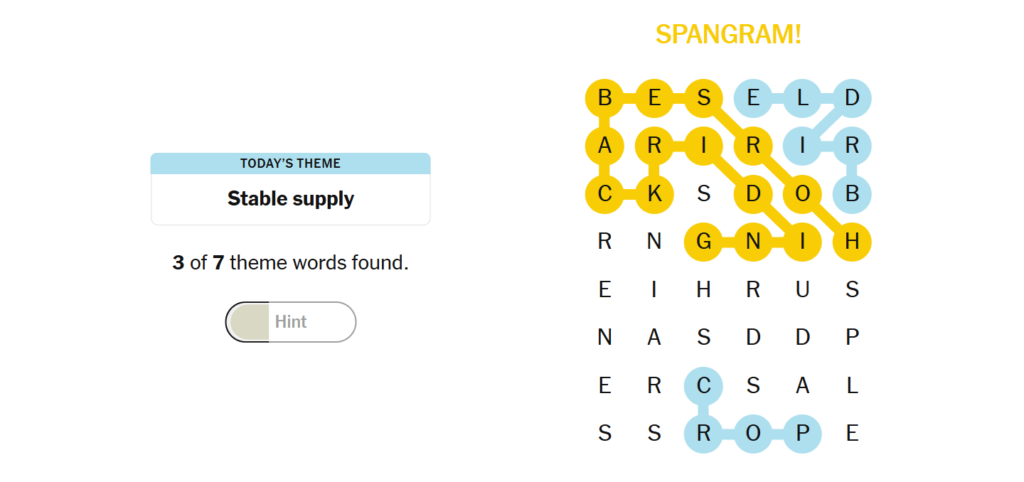Click the blue highlighted letter E

coord(753,99)
